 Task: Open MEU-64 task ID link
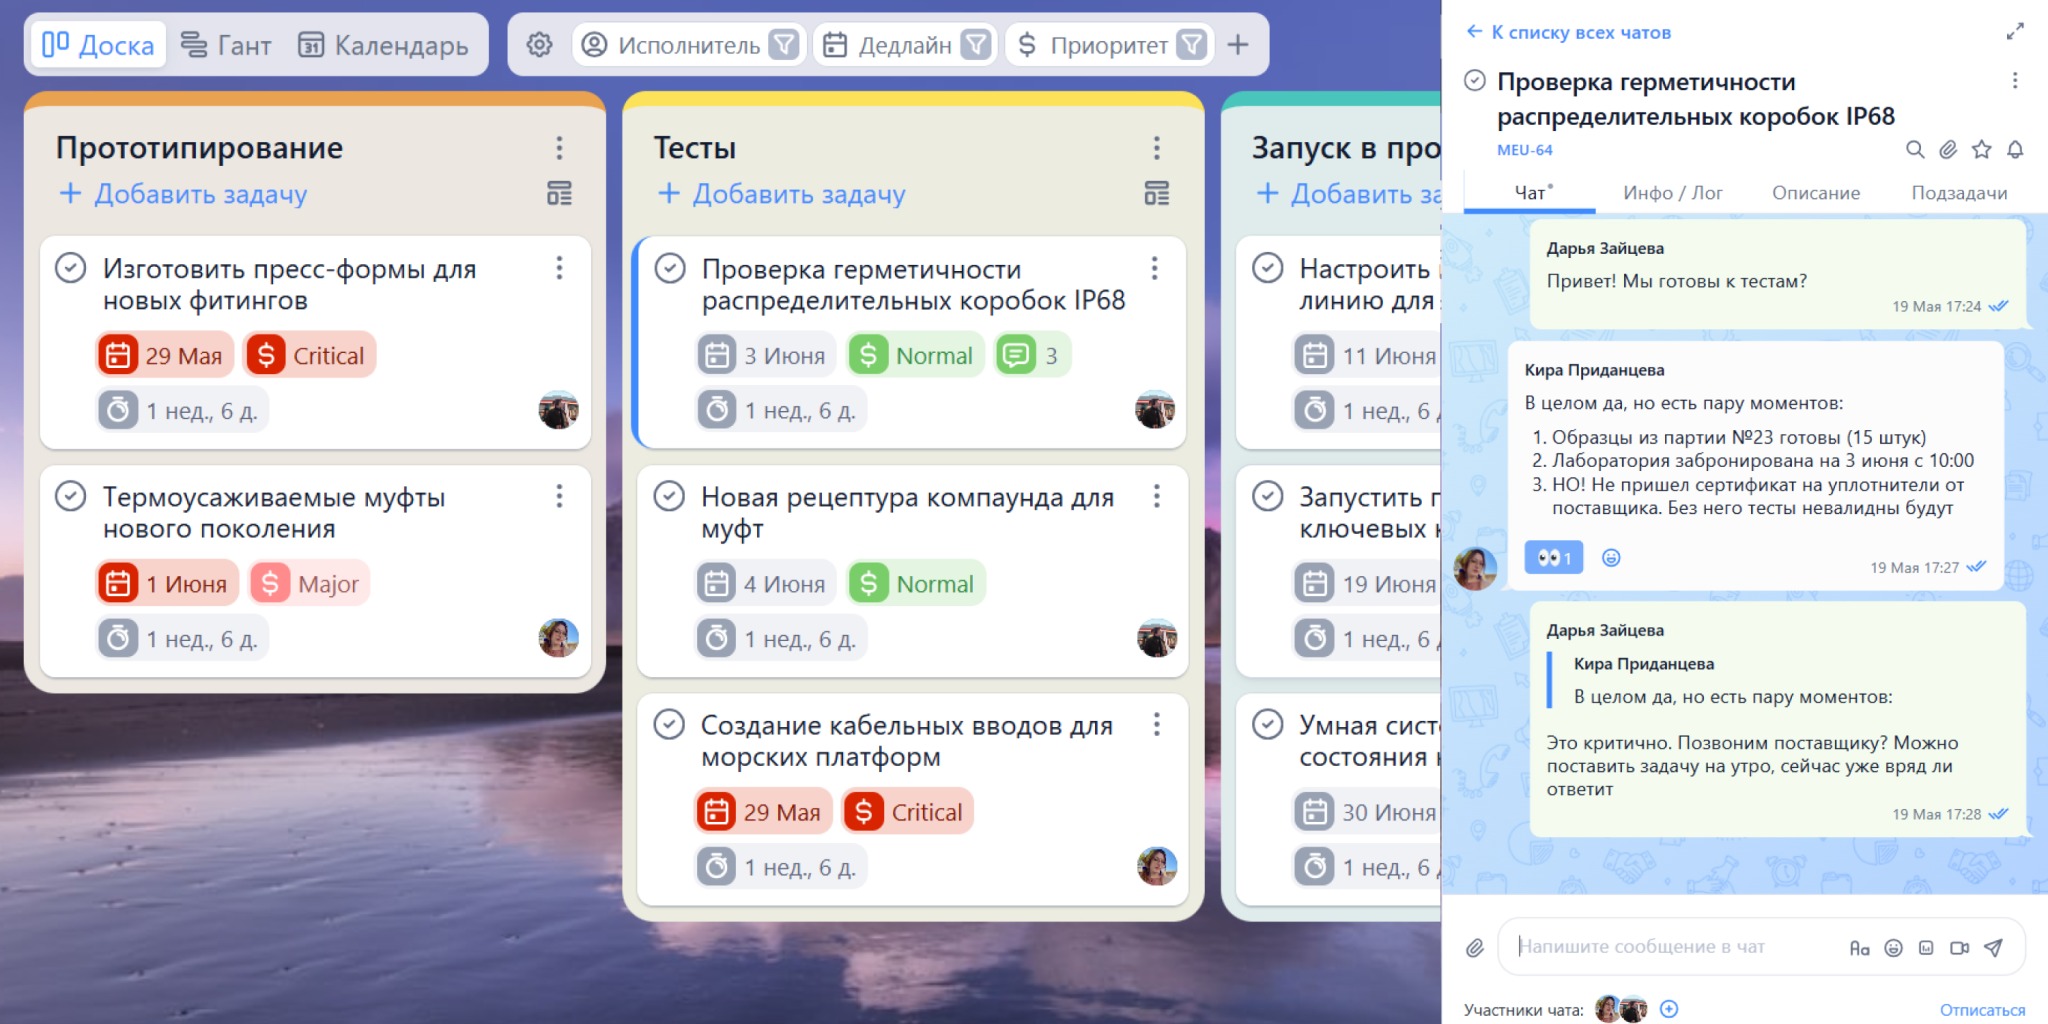pos(1525,150)
